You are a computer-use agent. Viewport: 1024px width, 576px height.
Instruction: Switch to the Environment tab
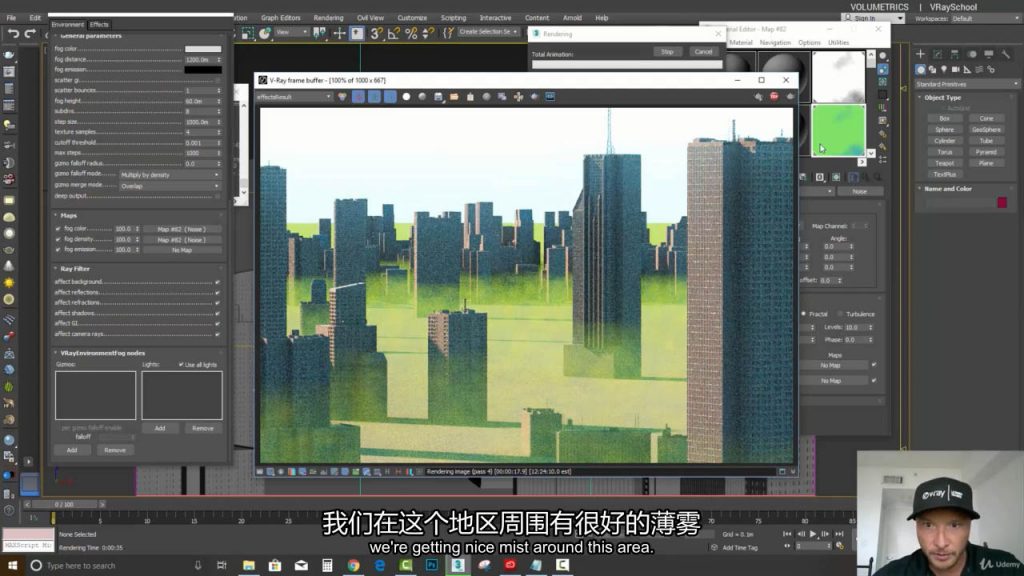68,25
